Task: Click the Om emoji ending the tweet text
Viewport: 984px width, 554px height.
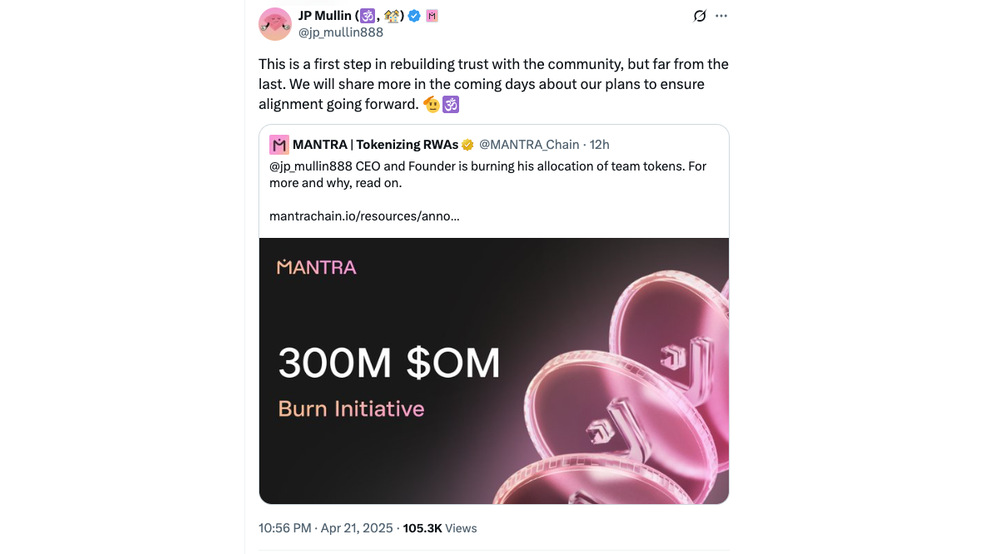Action: pyautogui.click(x=450, y=104)
